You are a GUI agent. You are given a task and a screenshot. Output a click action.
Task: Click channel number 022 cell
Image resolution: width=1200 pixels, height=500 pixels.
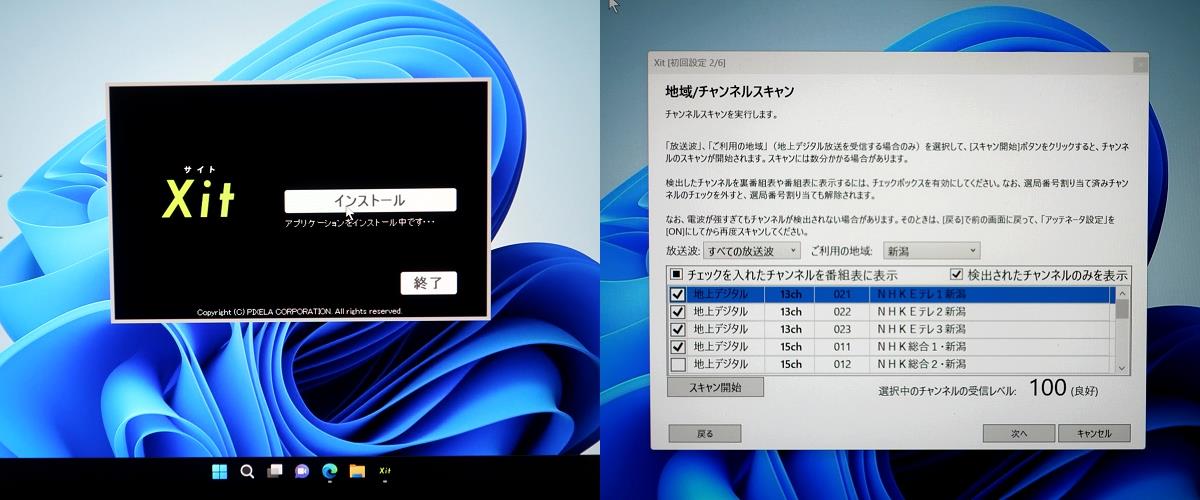pyautogui.click(x=841, y=312)
